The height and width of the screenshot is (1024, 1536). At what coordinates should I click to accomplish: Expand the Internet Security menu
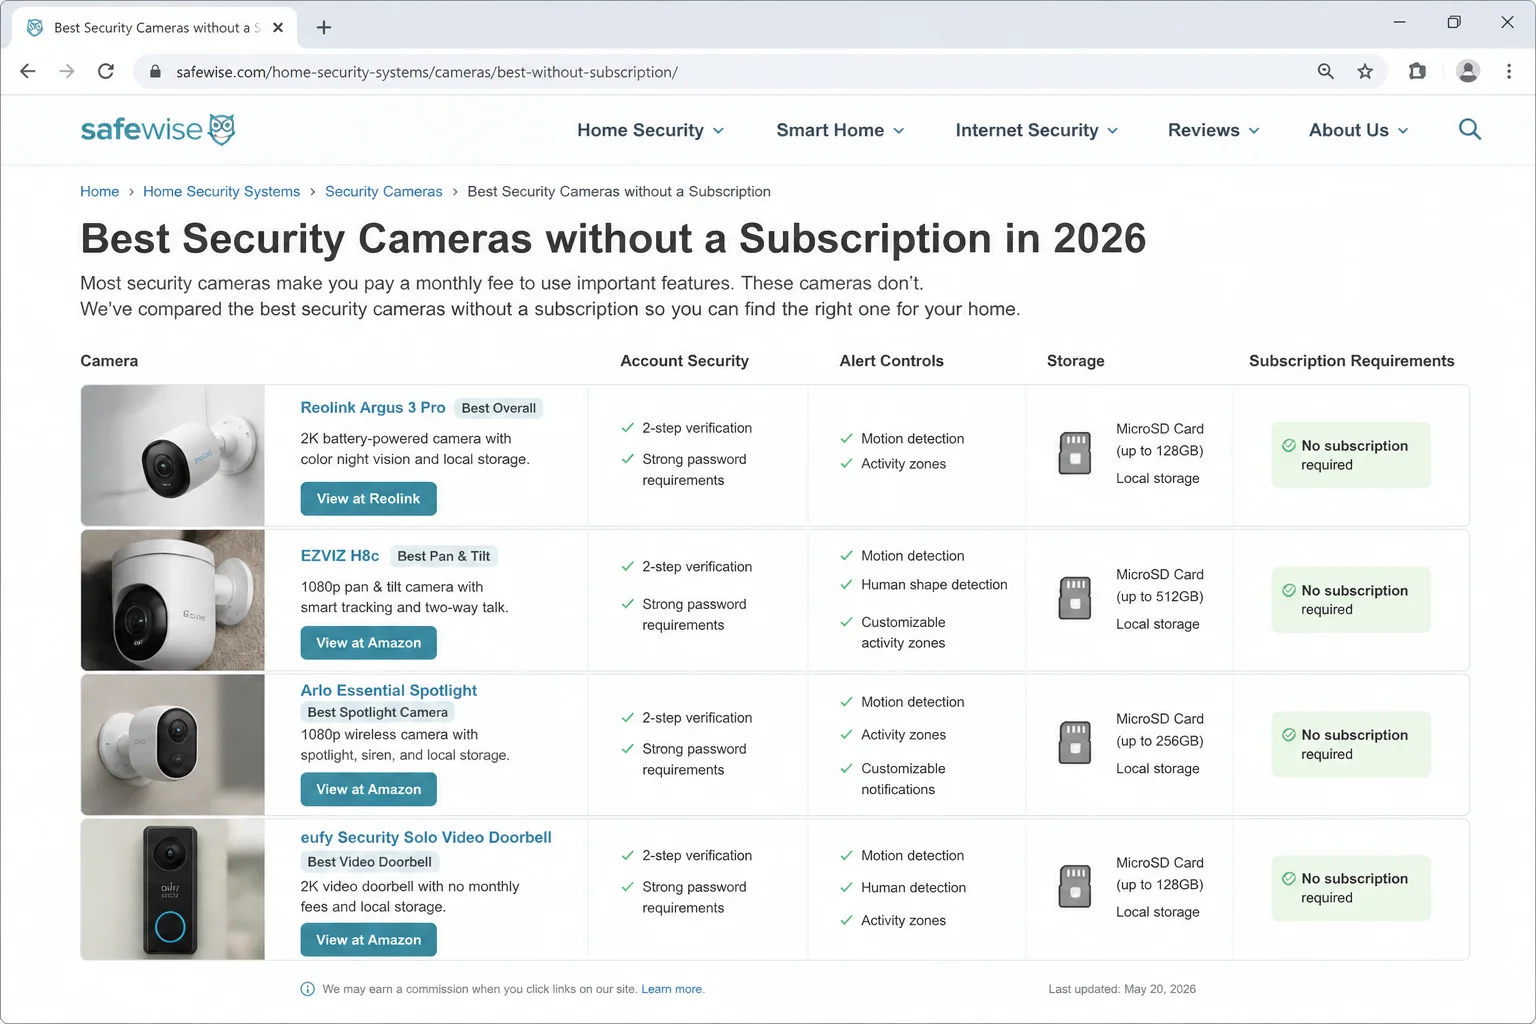point(1037,130)
